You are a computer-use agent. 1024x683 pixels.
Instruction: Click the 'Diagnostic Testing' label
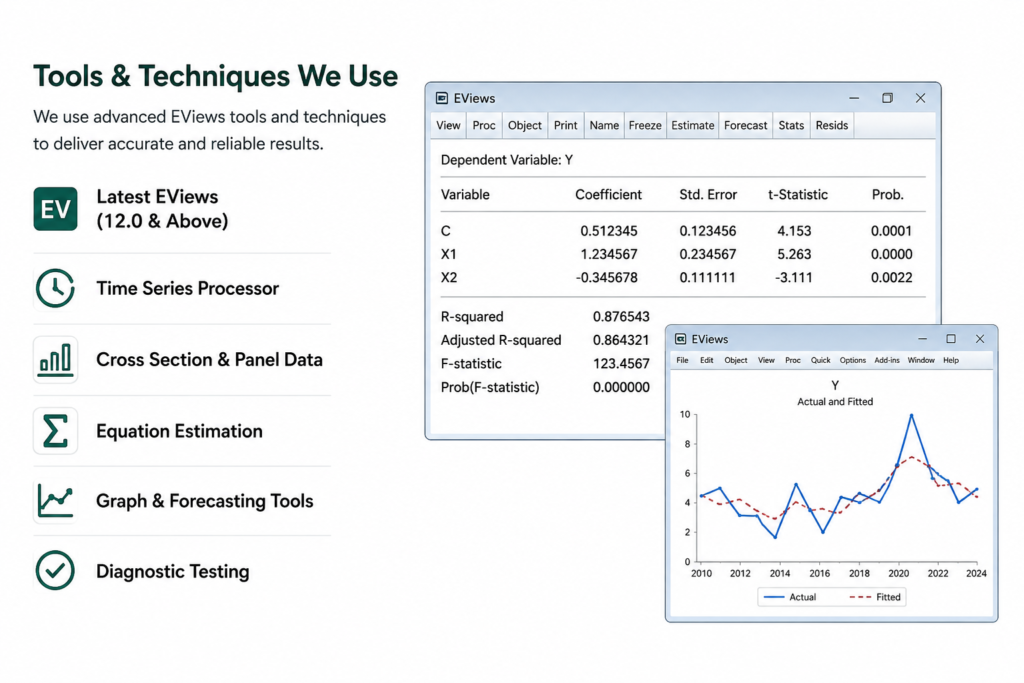[173, 571]
